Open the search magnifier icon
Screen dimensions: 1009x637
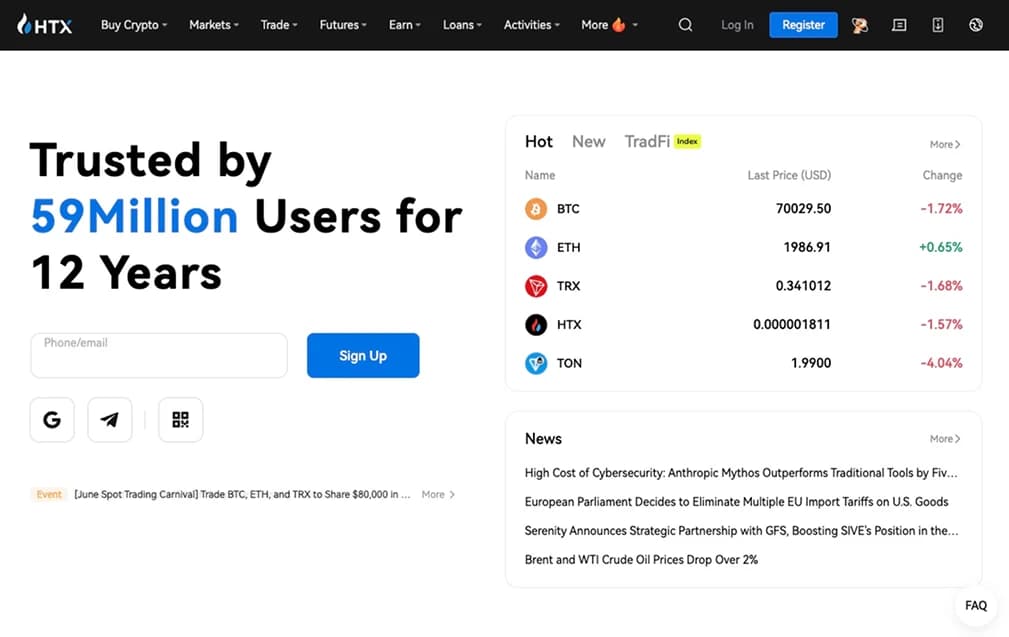[685, 25]
